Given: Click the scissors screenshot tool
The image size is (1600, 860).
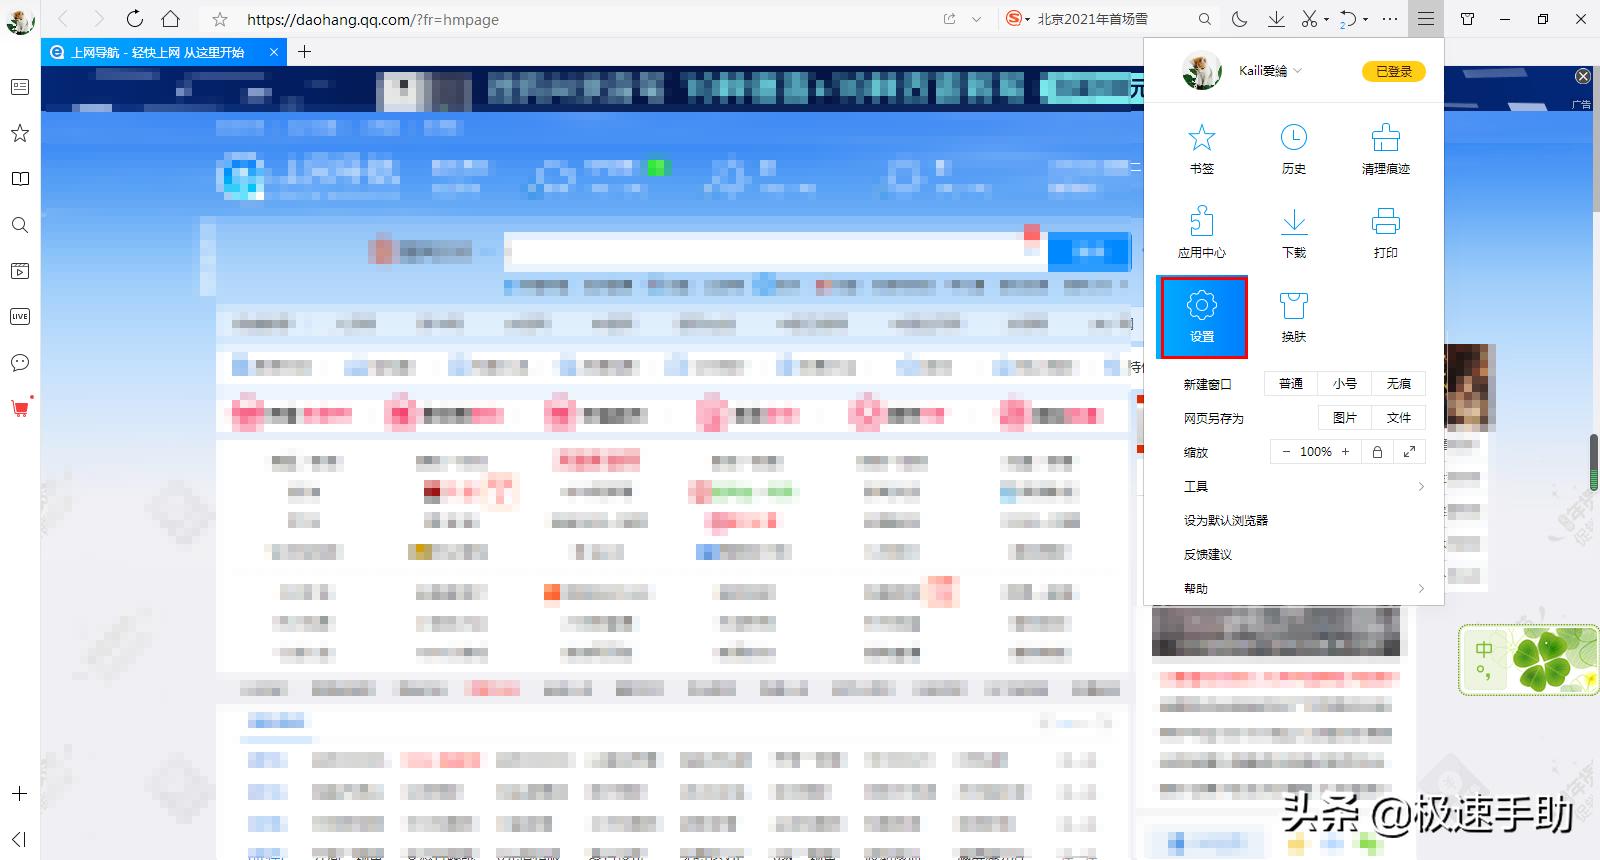Looking at the screenshot, I should pos(1309,19).
